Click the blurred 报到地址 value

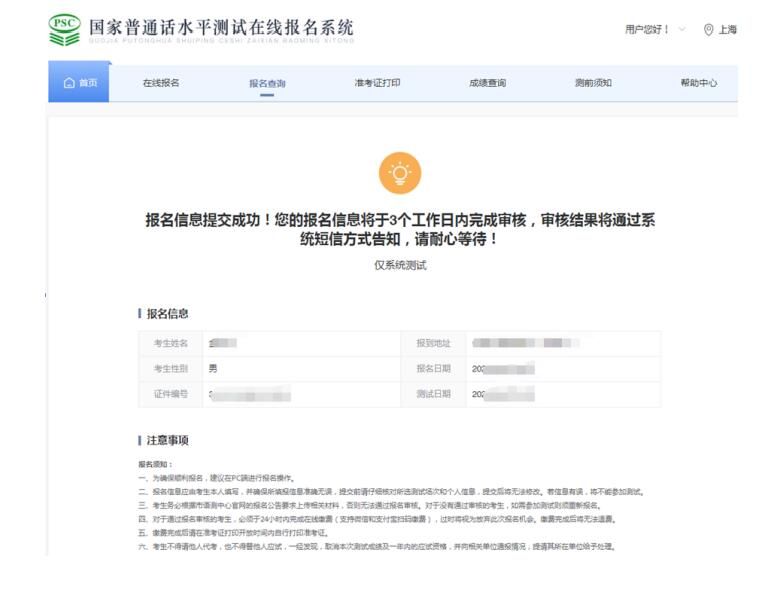525,343
